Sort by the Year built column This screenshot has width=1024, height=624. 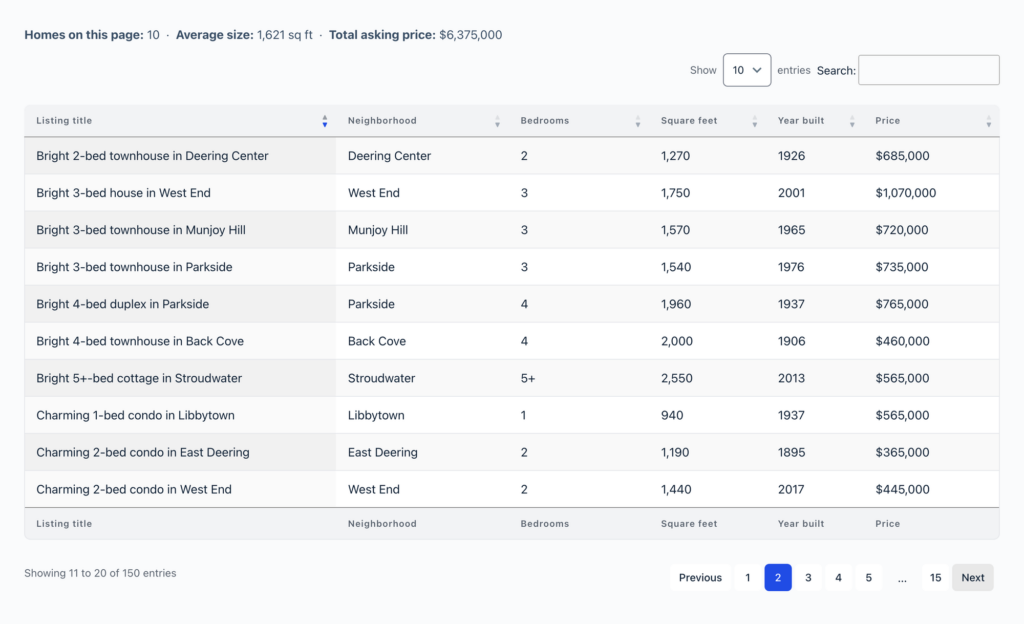coord(814,121)
